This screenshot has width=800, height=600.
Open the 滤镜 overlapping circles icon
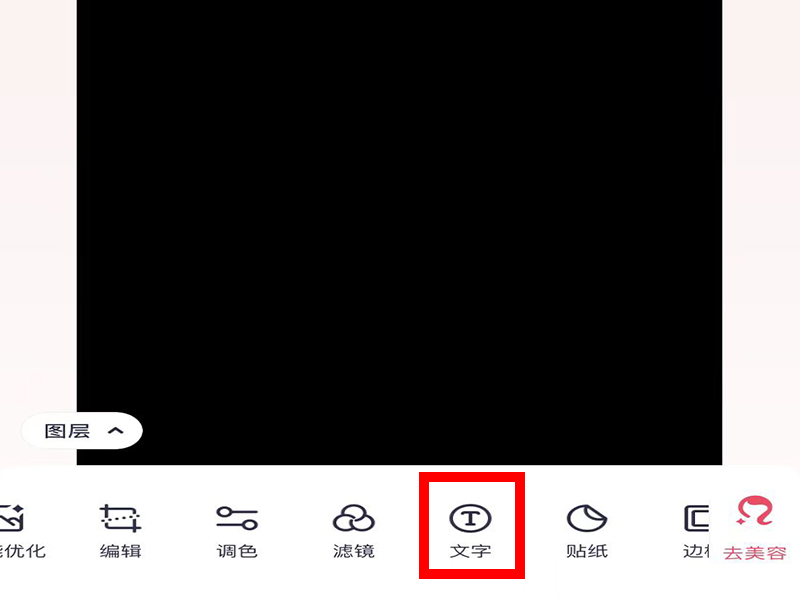[x=354, y=518]
